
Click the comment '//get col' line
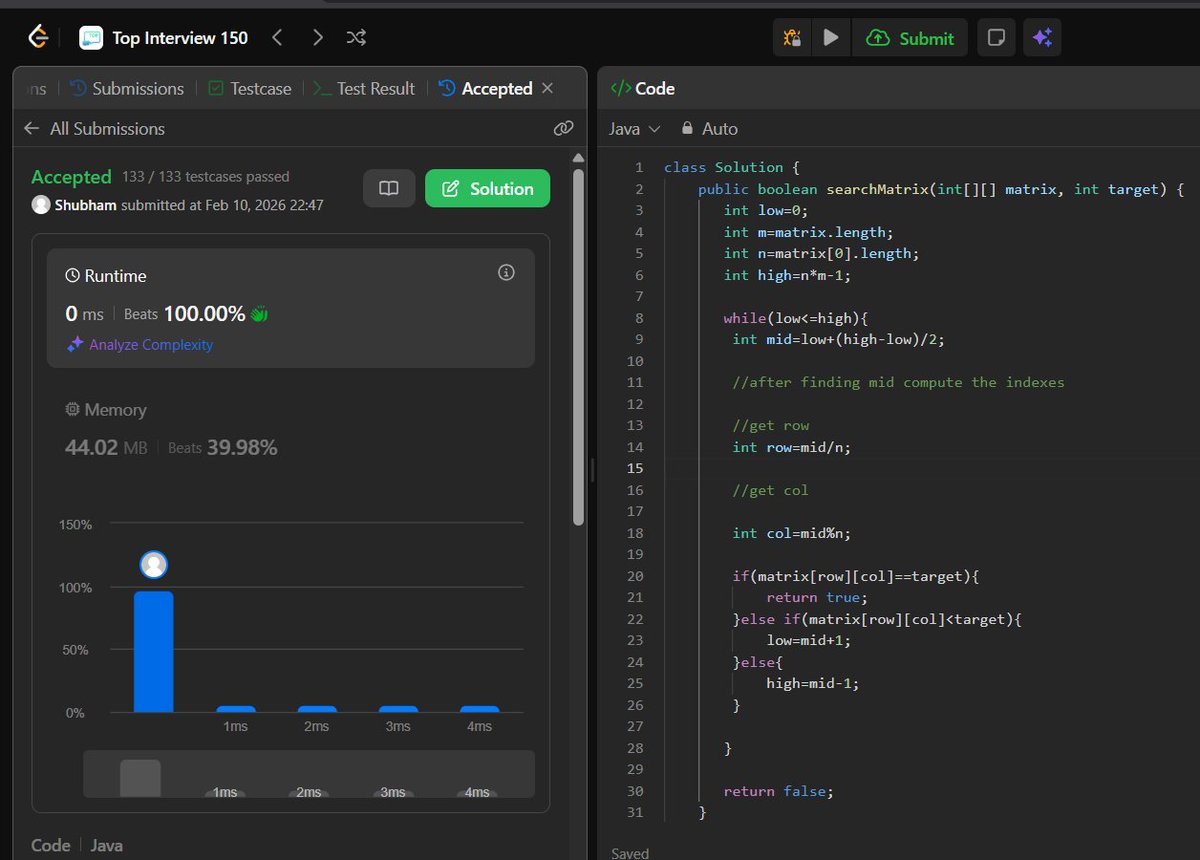point(770,490)
